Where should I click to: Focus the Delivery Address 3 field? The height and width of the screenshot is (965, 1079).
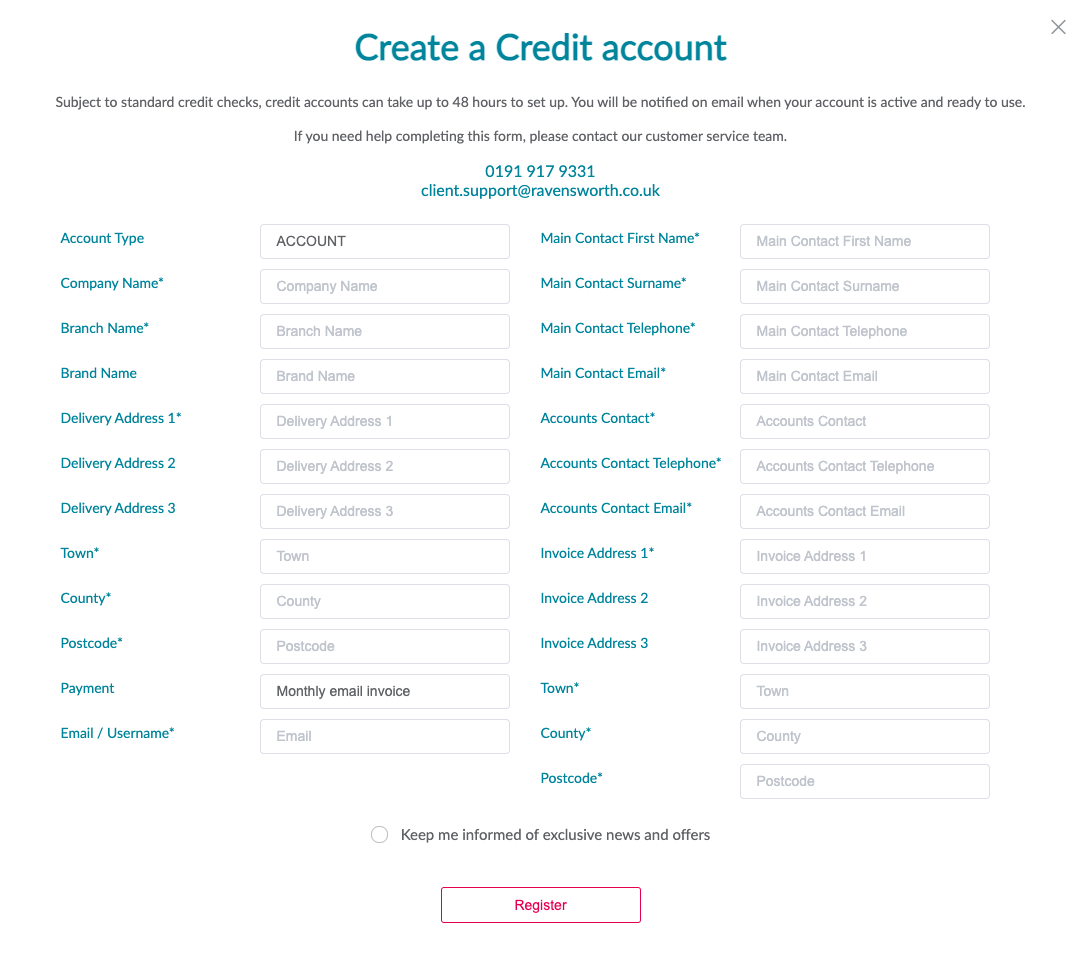pos(384,511)
